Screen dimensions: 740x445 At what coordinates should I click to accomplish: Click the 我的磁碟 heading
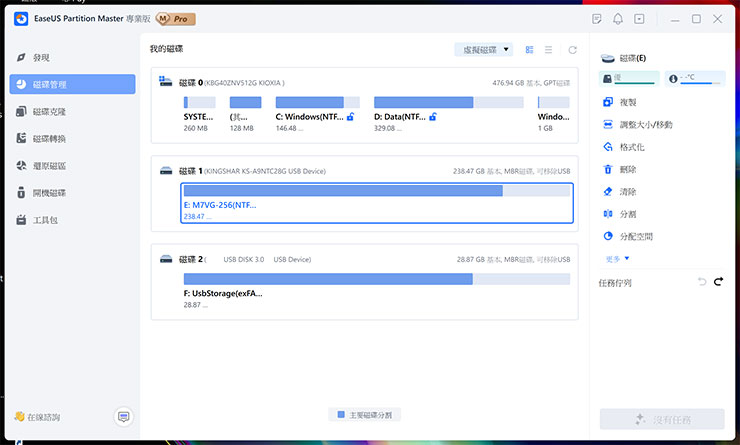pyautogui.click(x=167, y=49)
